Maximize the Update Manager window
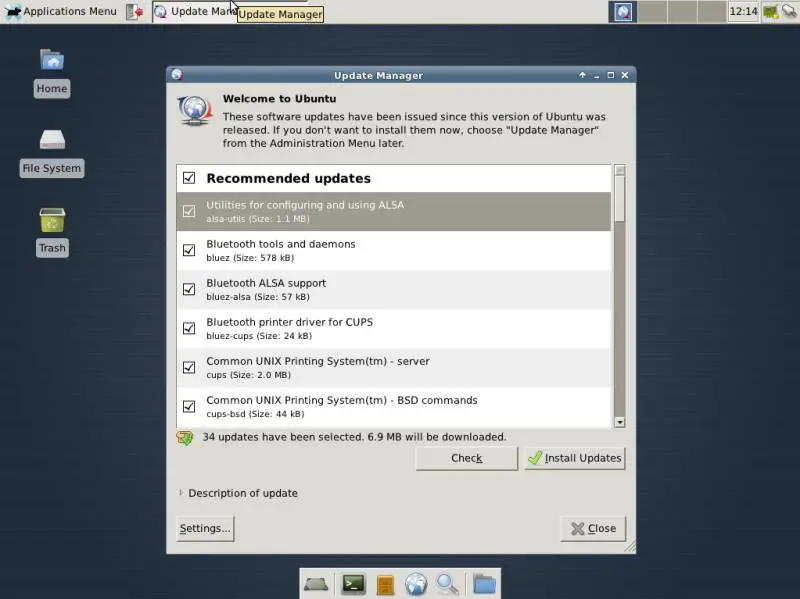The width and height of the screenshot is (800, 599). (611, 75)
